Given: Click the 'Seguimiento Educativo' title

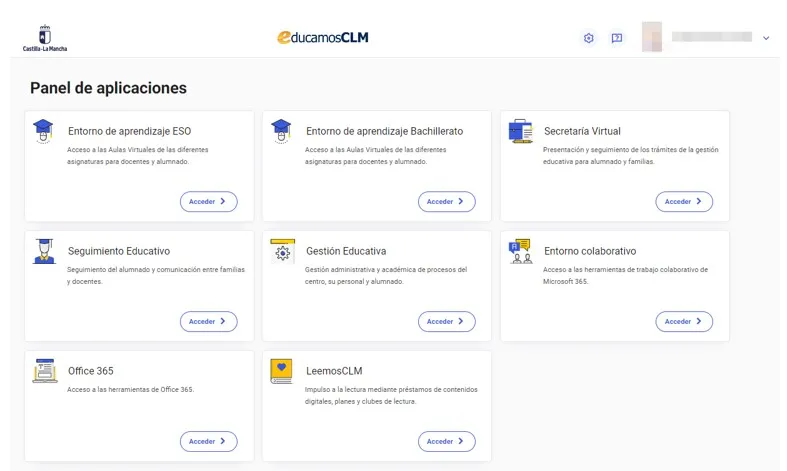Looking at the screenshot, I should [x=119, y=251].
